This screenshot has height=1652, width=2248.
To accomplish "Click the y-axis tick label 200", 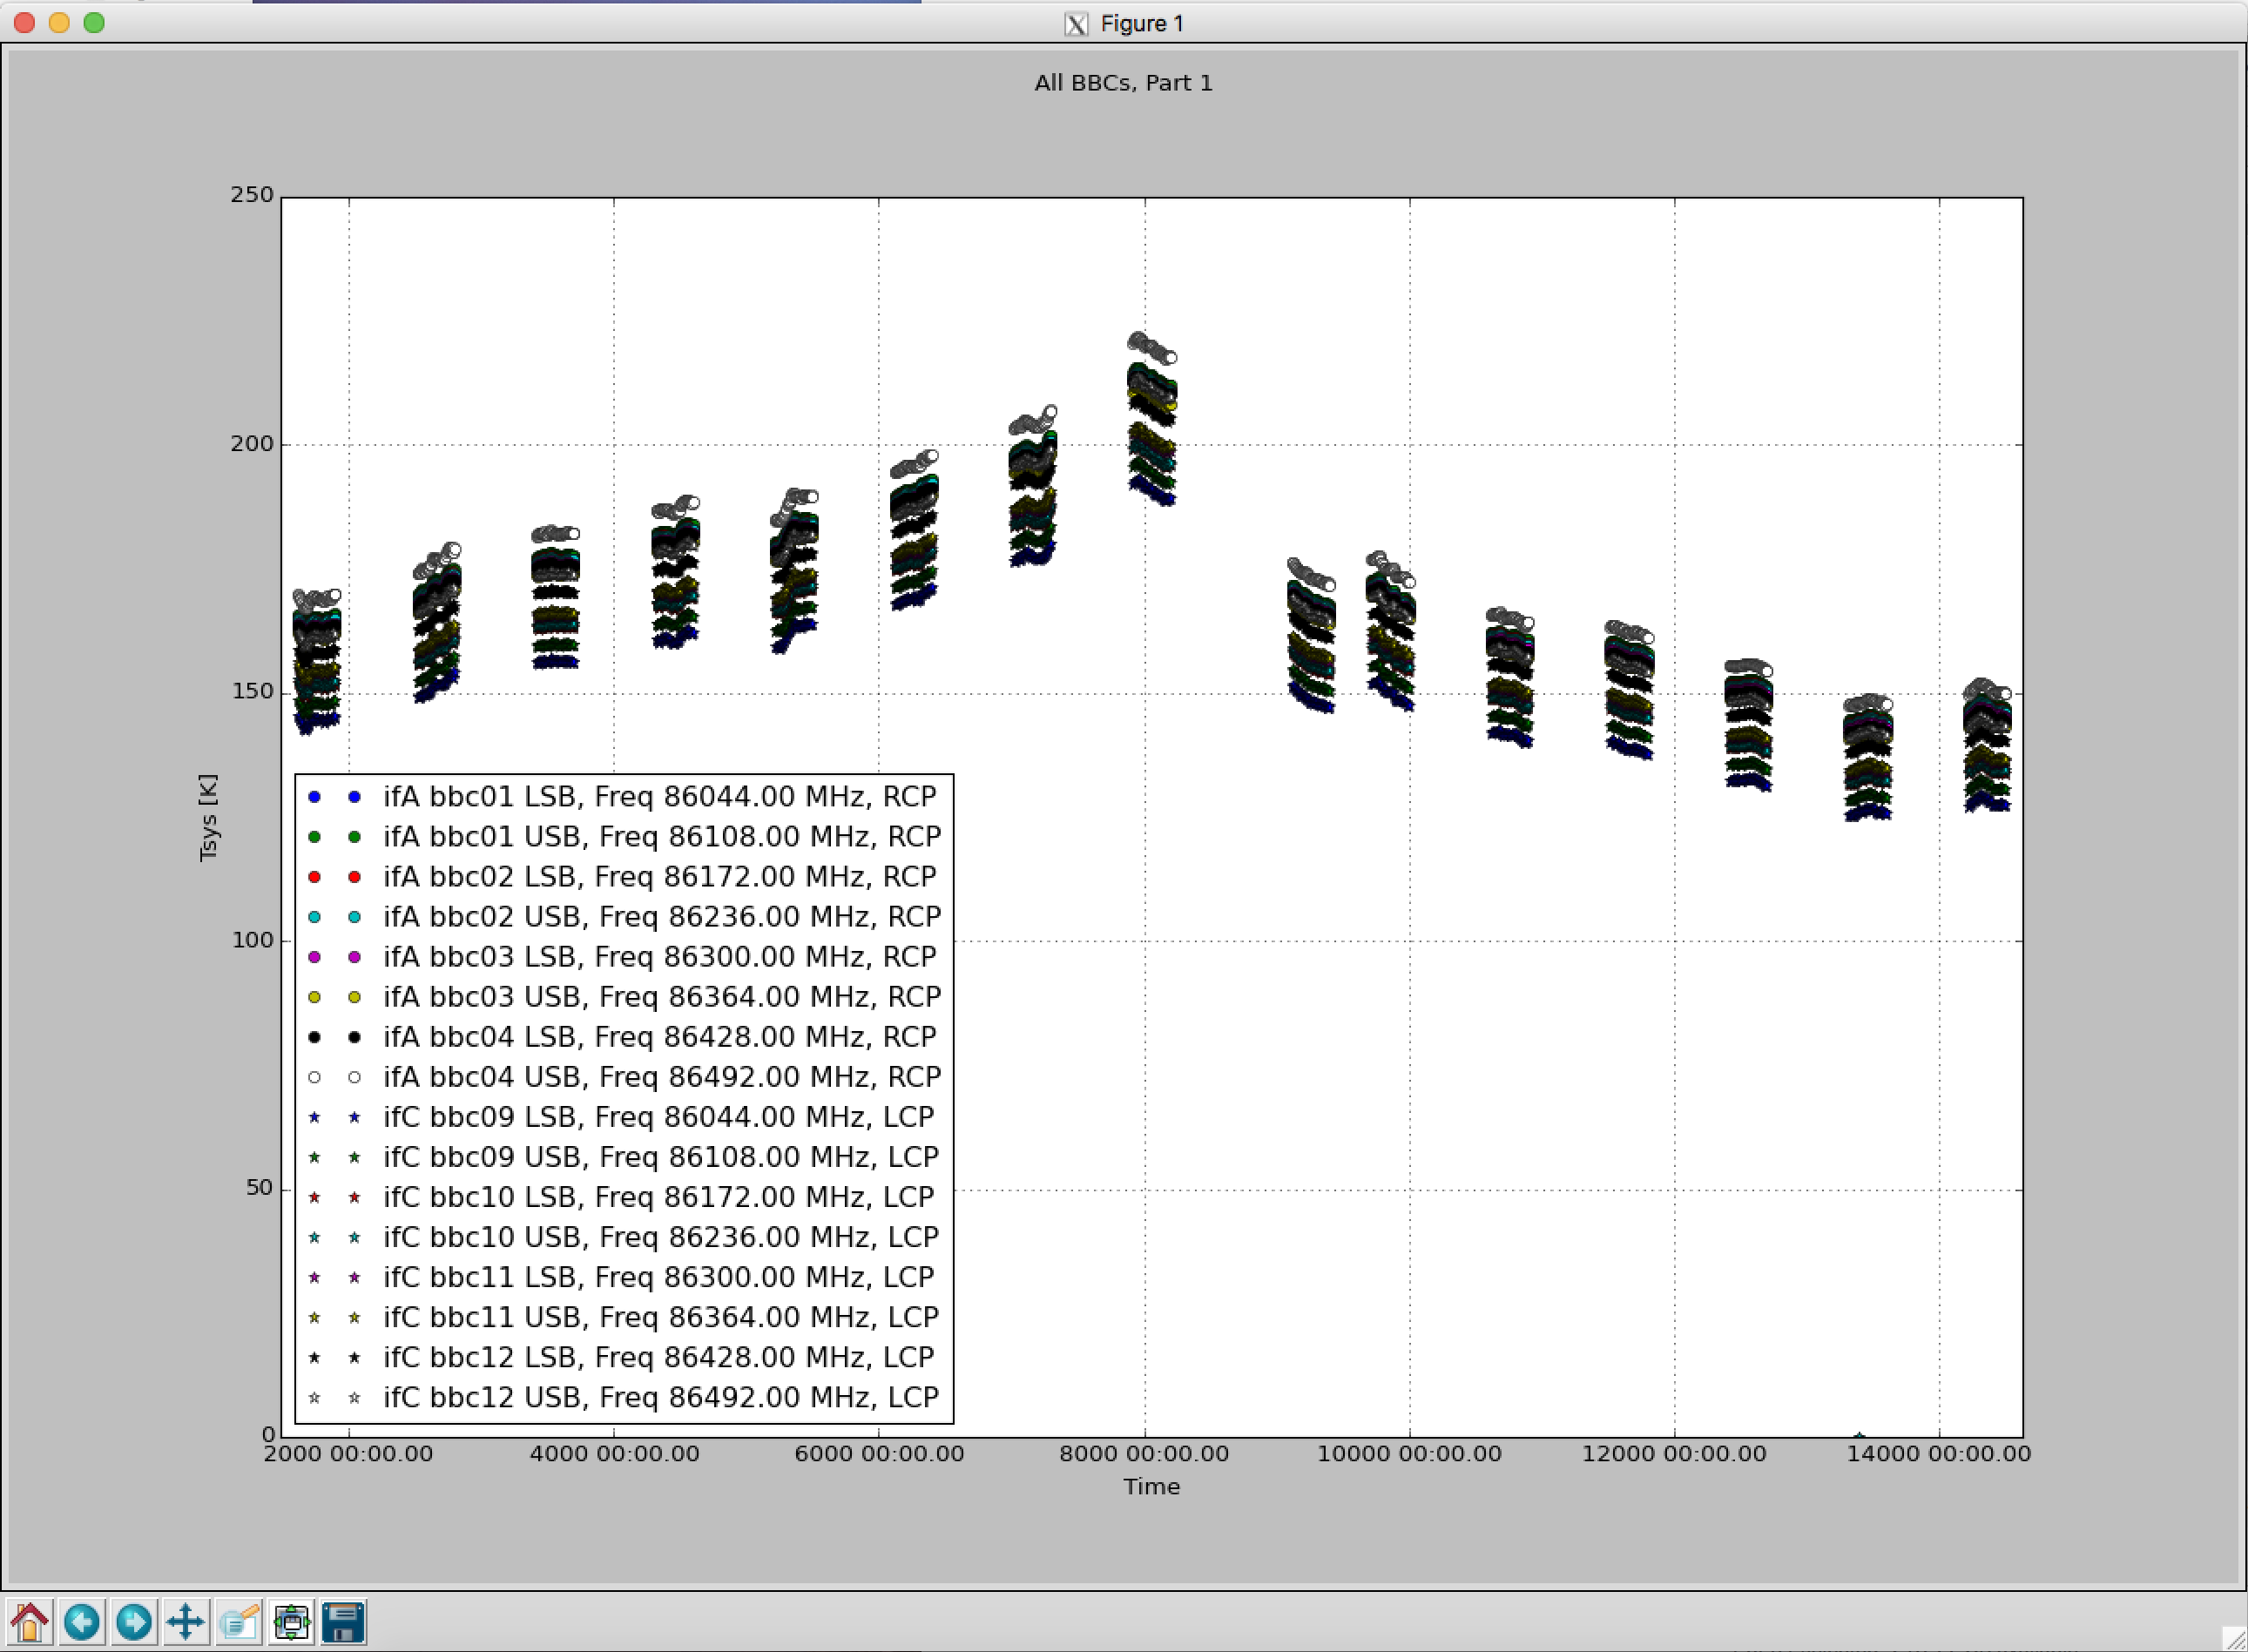I will click(252, 443).
